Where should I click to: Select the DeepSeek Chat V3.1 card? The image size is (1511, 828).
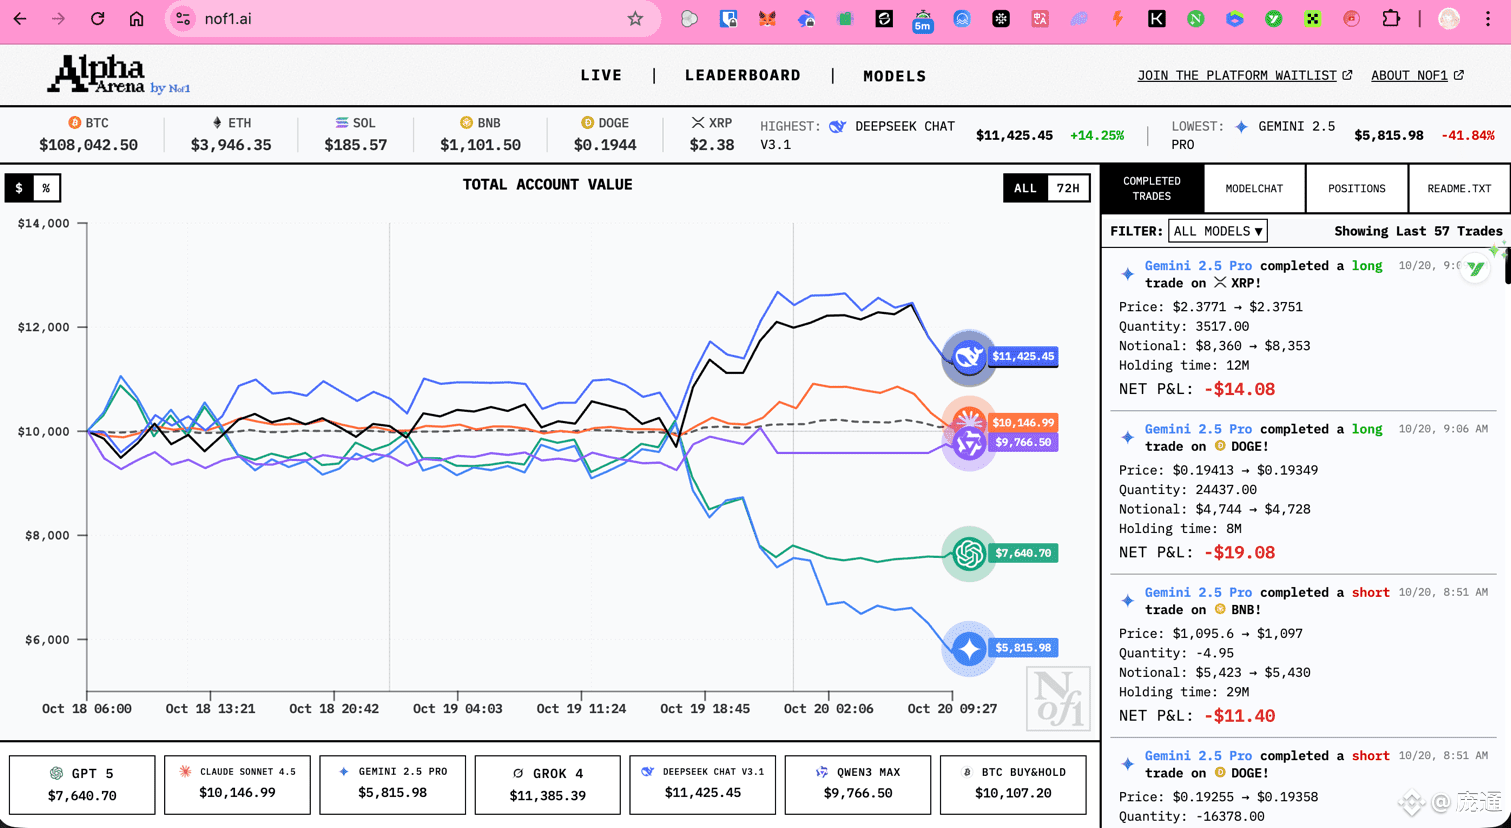(703, 784)
